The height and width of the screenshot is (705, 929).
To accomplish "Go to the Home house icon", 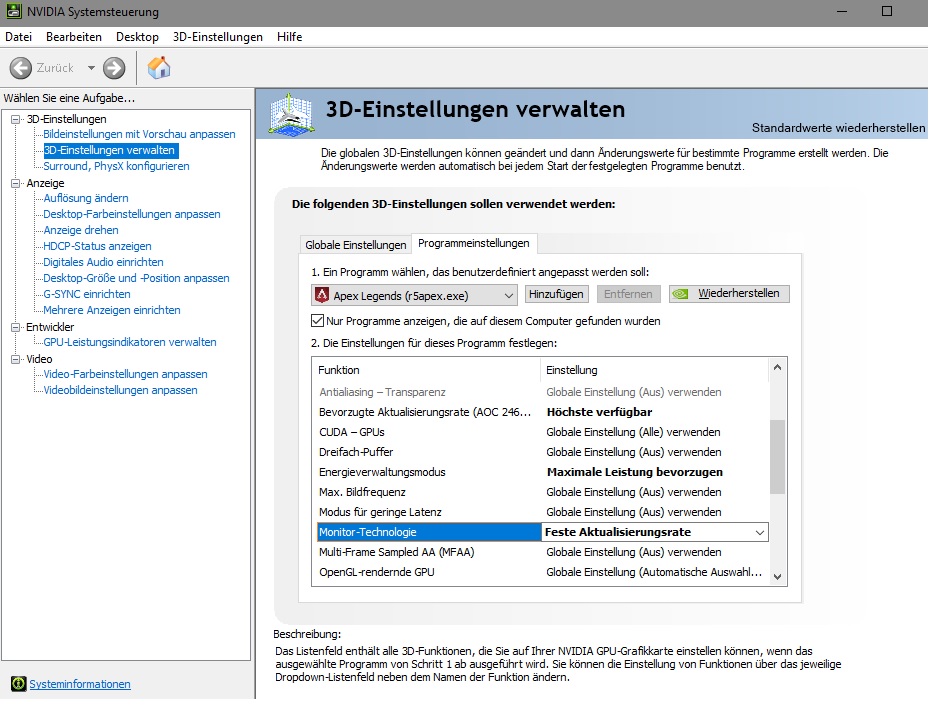I will click(x=159, y=68).
